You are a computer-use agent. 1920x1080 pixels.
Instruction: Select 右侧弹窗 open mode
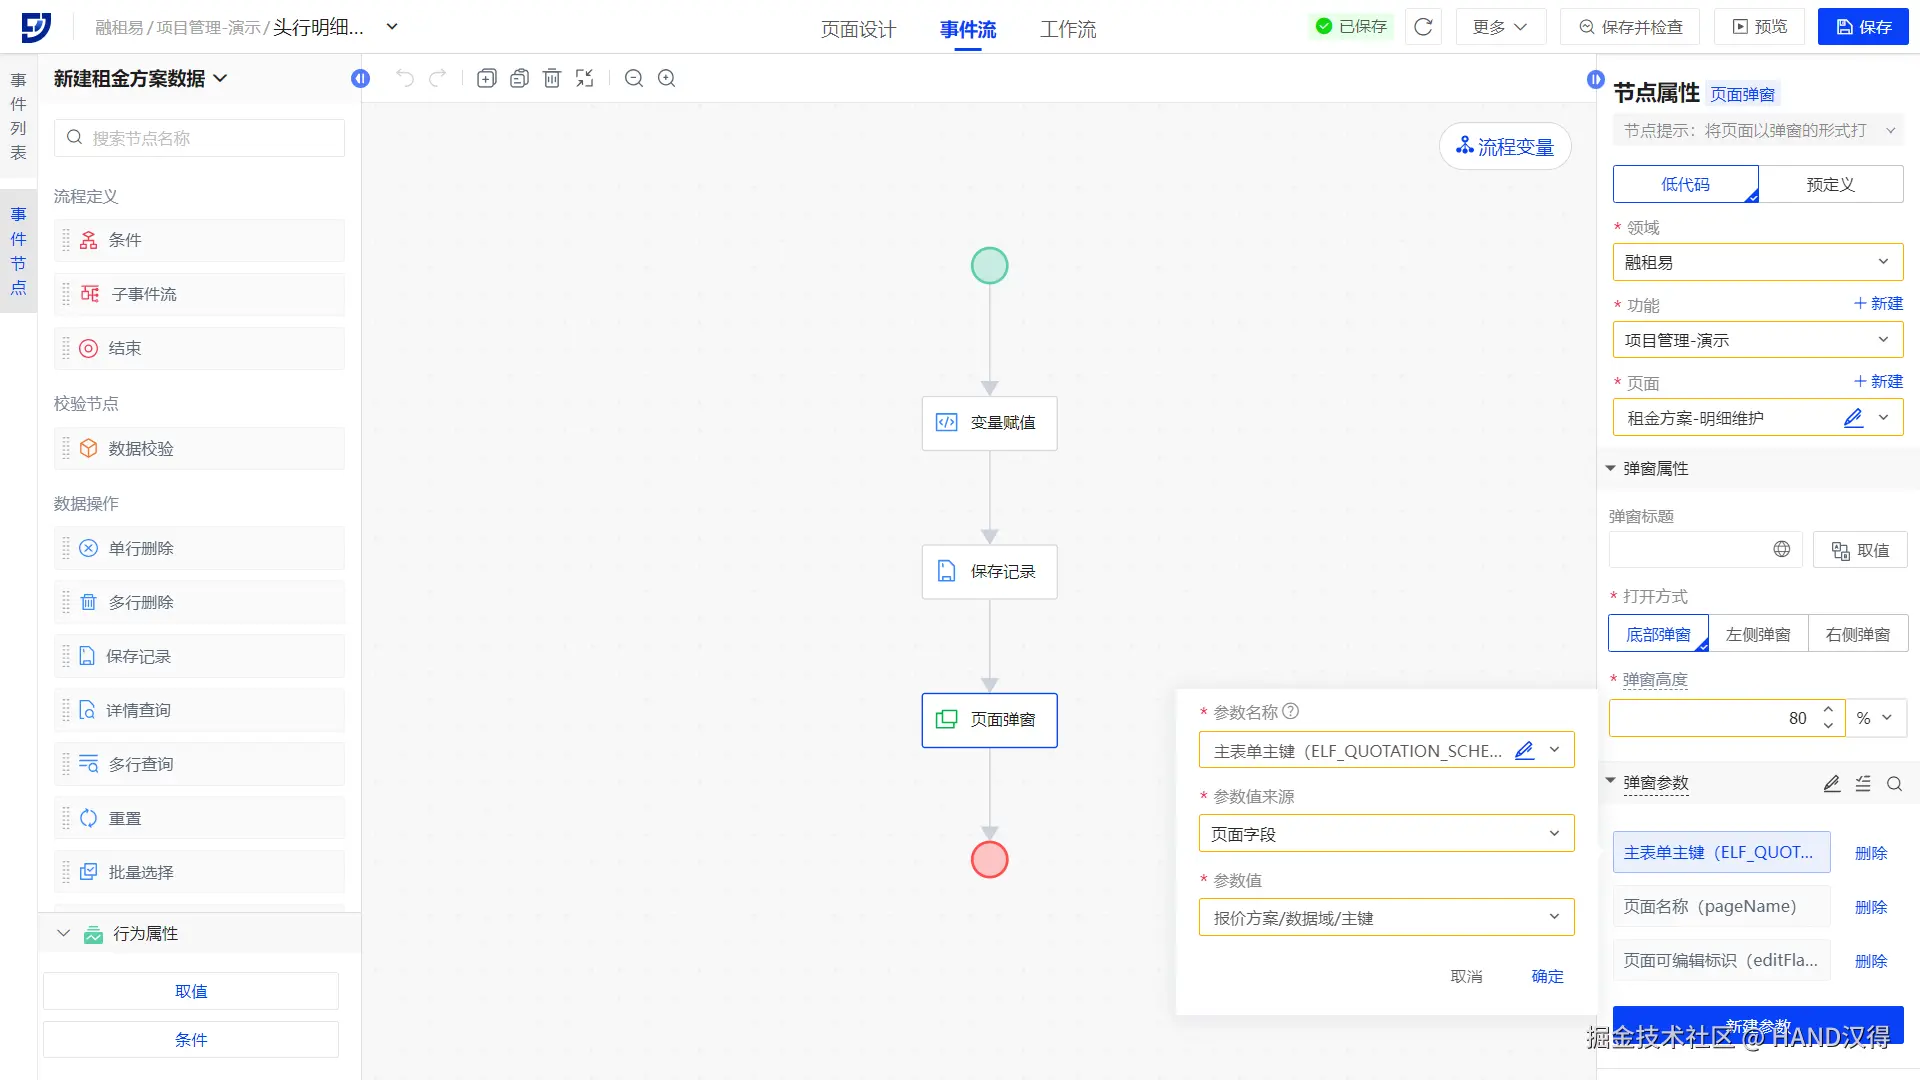point(1857,634)
